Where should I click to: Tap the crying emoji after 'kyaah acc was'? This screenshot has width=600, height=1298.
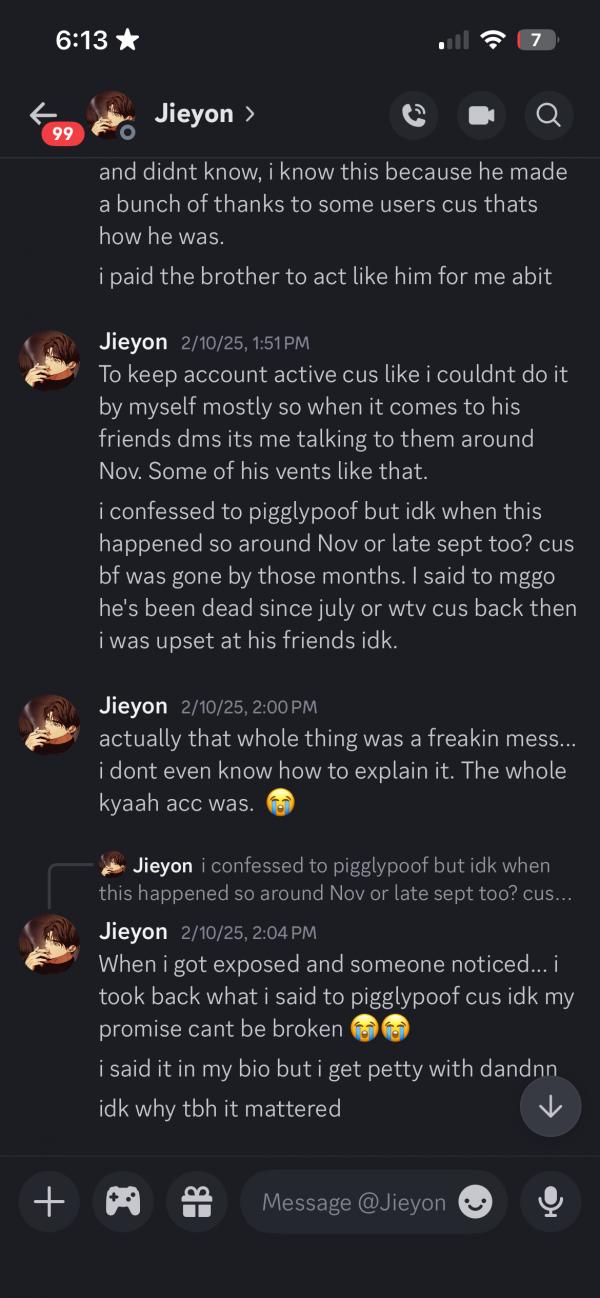(x=281, y=804)
